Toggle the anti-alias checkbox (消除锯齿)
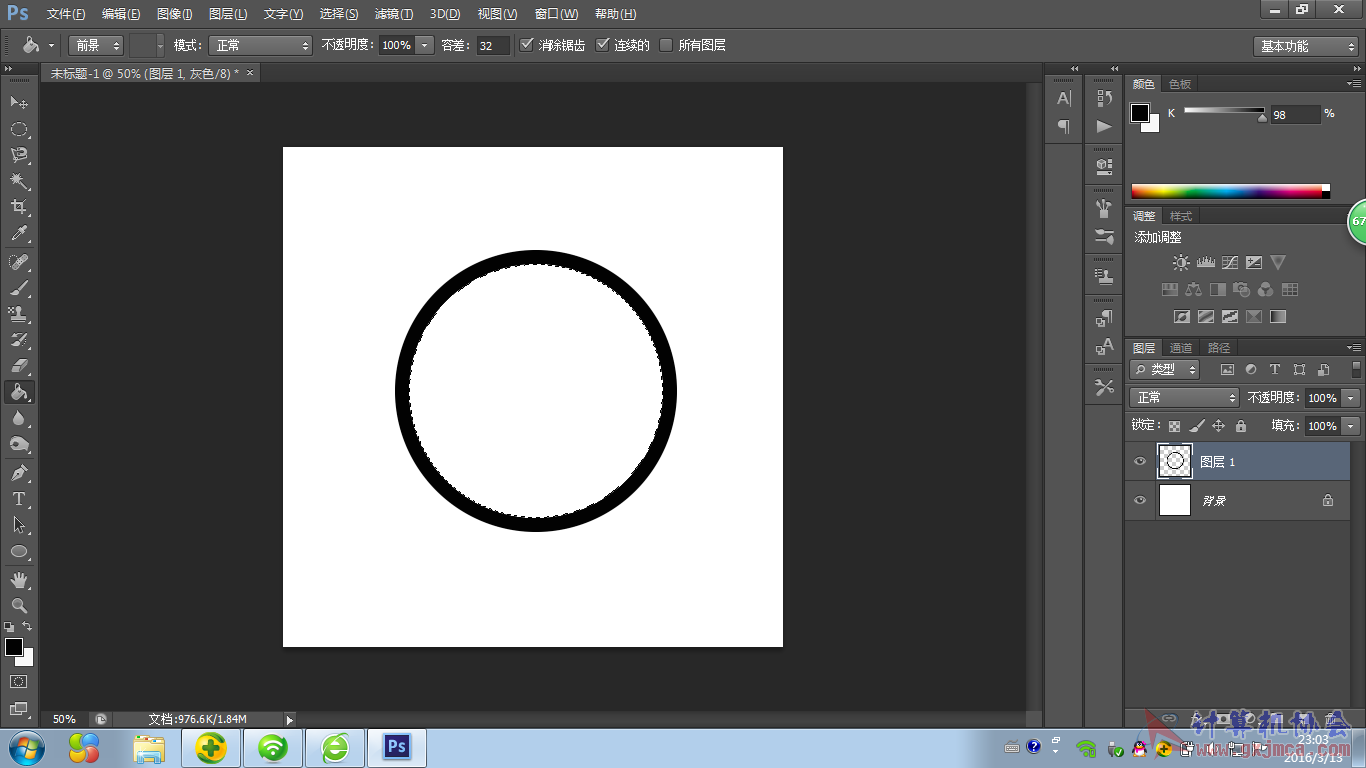The image size is (1366, 768). (x=527, y=45)
